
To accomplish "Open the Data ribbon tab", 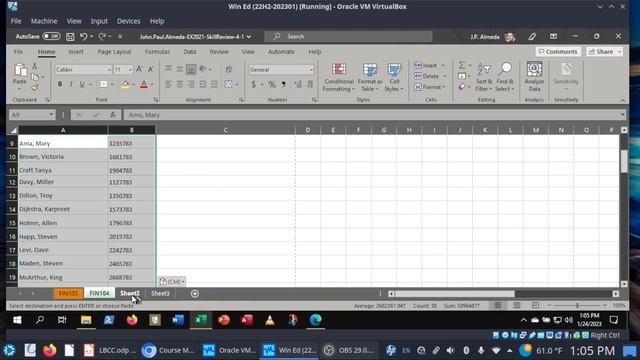I will point(190,52).
